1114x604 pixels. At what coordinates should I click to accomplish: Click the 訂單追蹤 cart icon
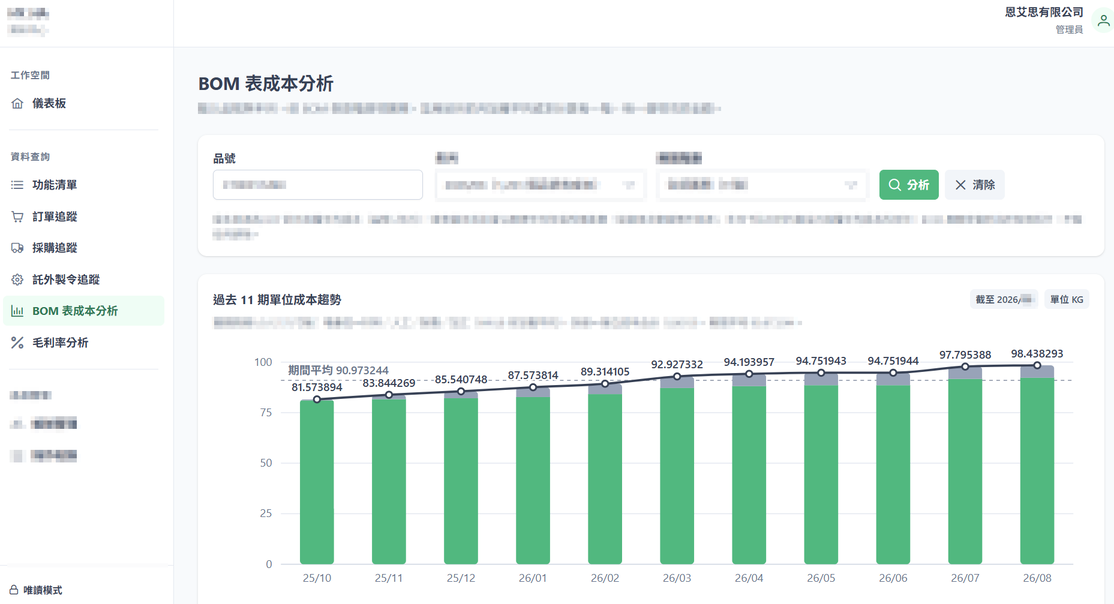pos(17,217)
